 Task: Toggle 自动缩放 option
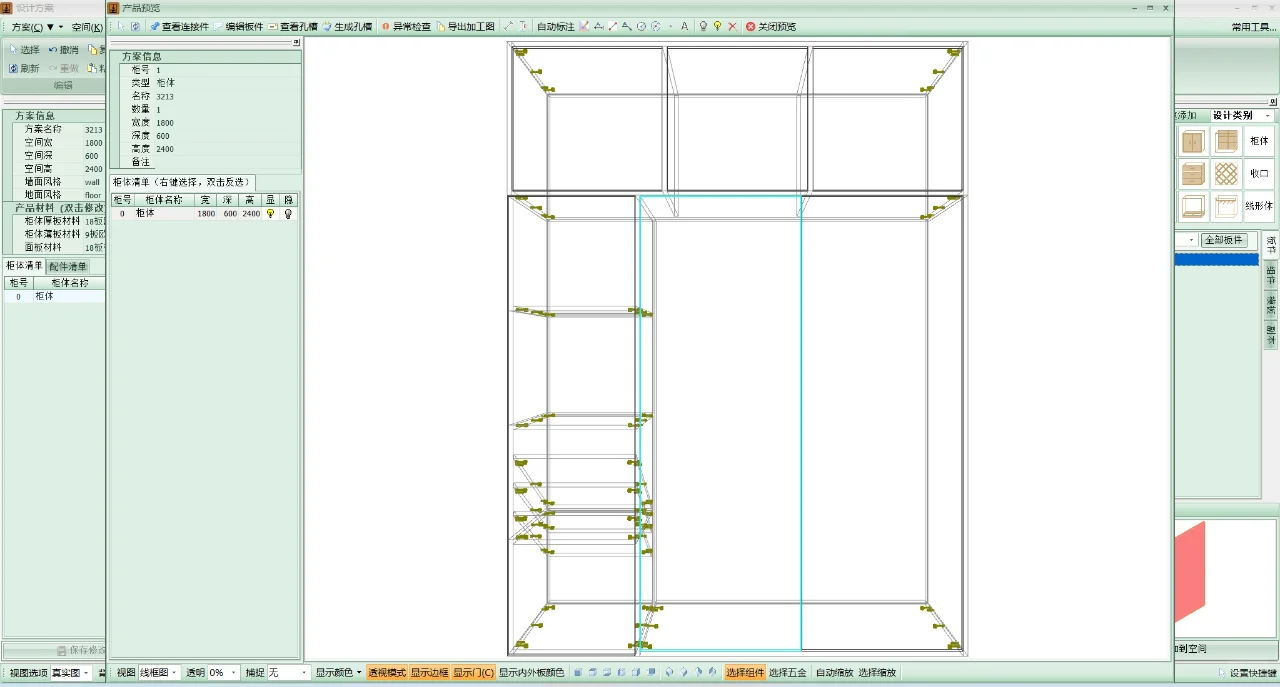[x=835, y=673]
